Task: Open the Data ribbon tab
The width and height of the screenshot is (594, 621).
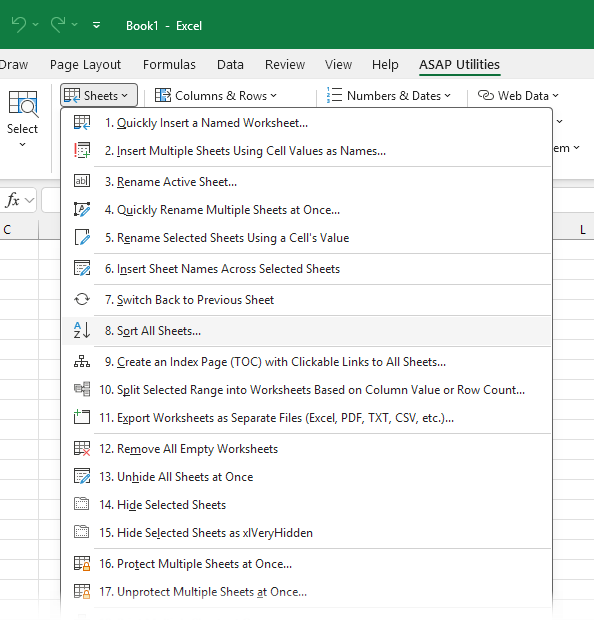Action: (x=230, y=65)
